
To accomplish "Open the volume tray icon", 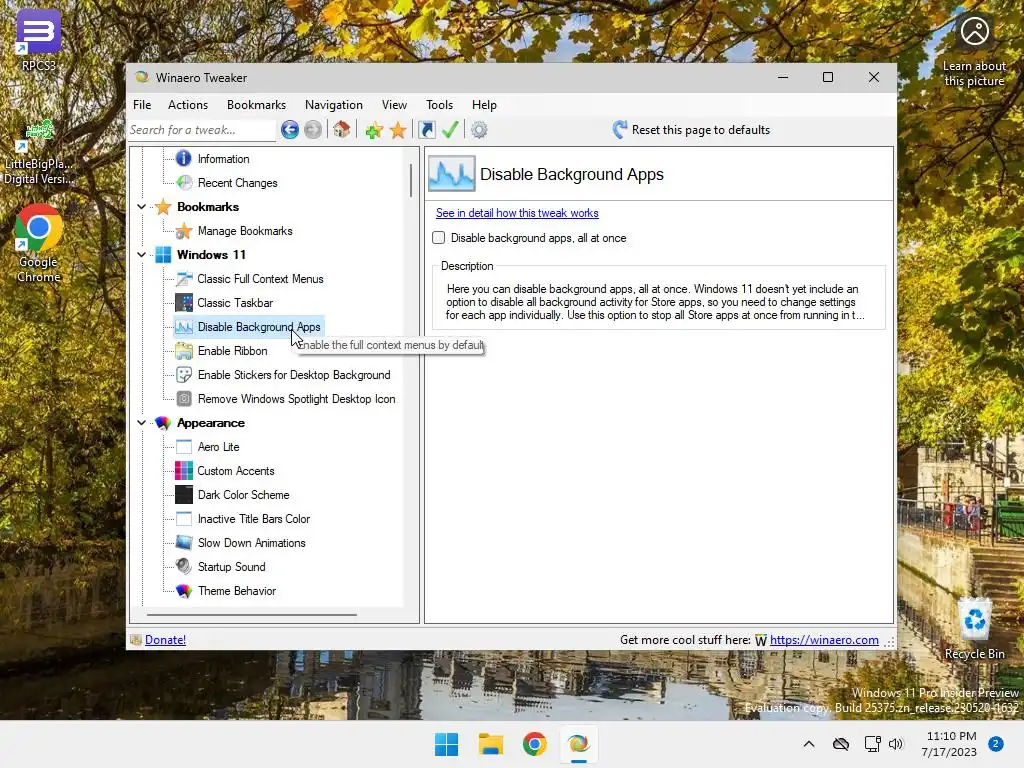I will pyautogui.click(x=896, y=744).
